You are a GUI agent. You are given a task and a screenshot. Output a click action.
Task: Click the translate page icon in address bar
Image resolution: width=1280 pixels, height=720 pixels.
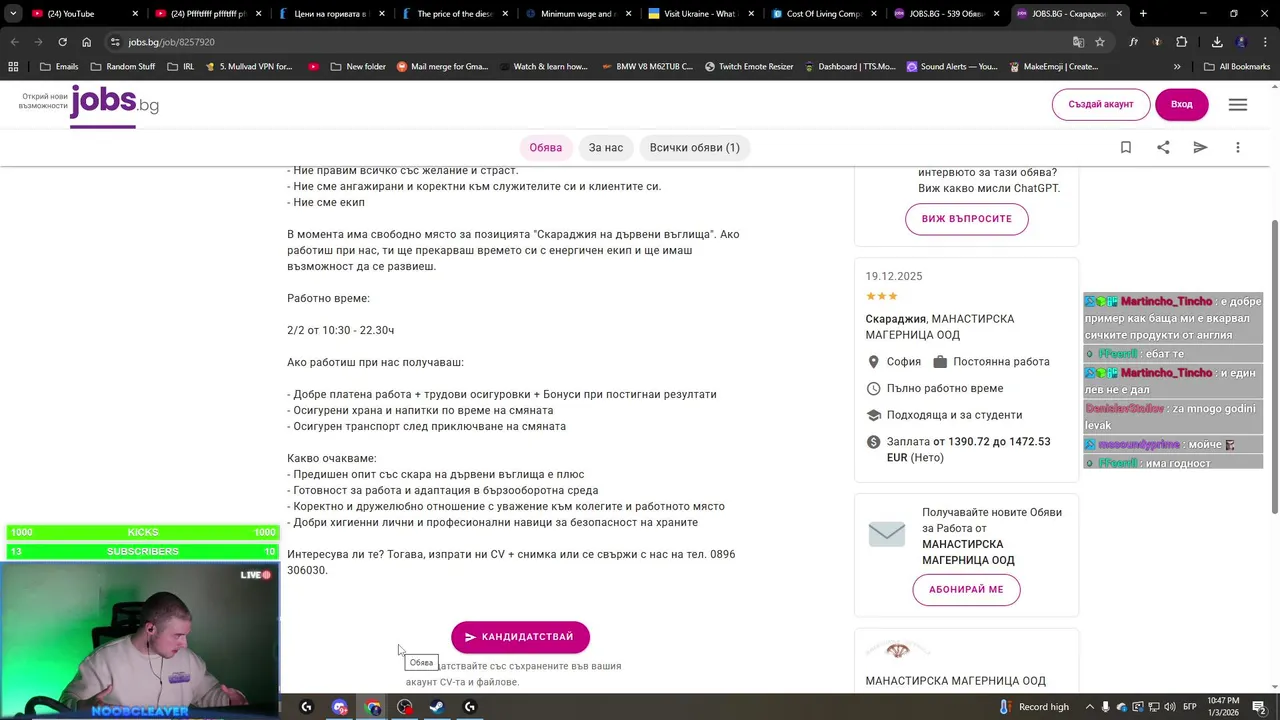point(1078,42)
